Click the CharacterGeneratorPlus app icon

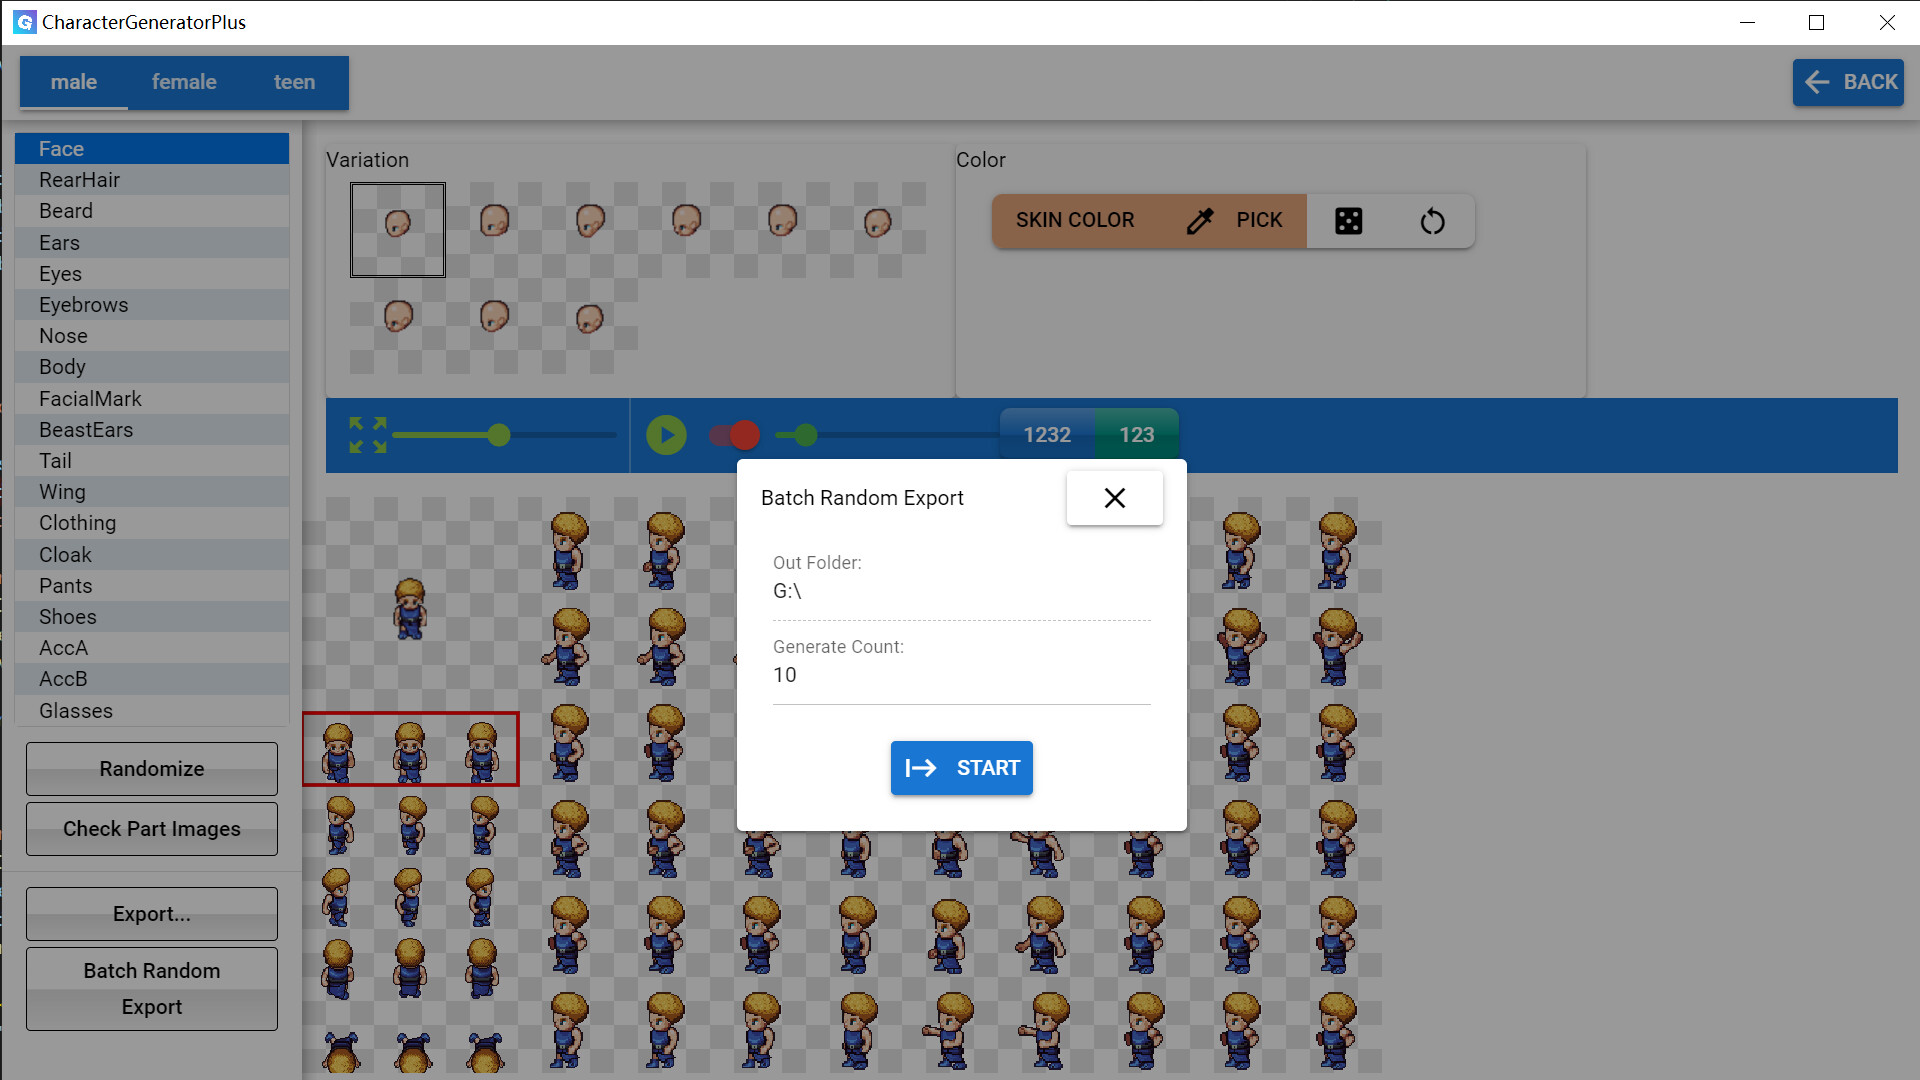click(x=23, y=22)
